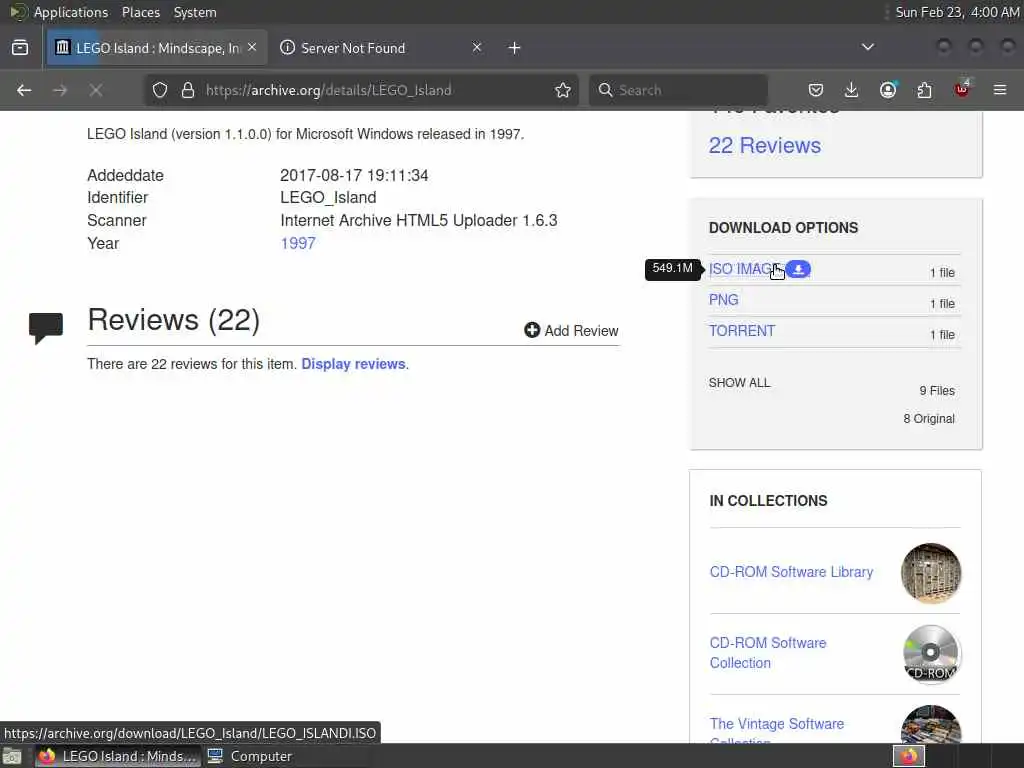1024x768 pixels.
Task: Open the Extensions puzzle icon
Action: 925,90
